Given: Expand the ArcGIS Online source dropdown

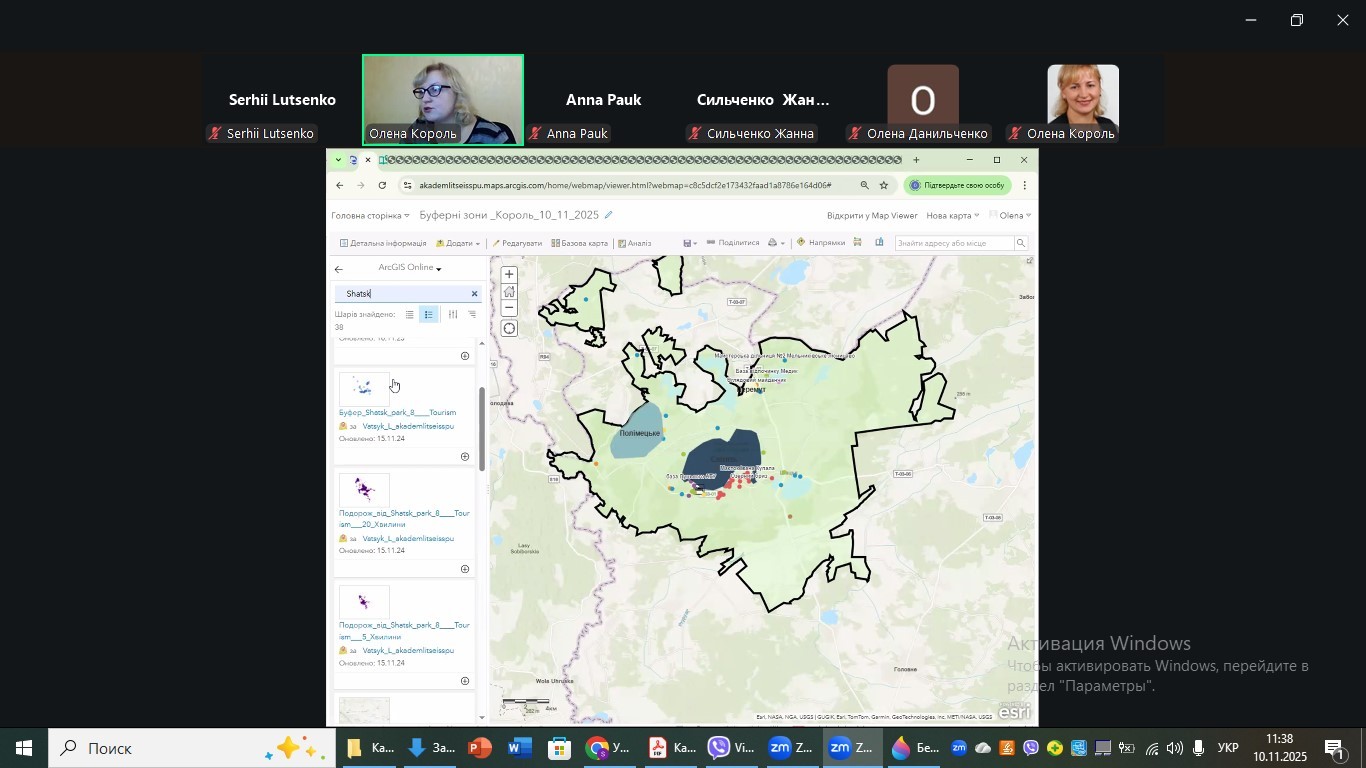Looking at the screenshot, I should tap(409, 268).
